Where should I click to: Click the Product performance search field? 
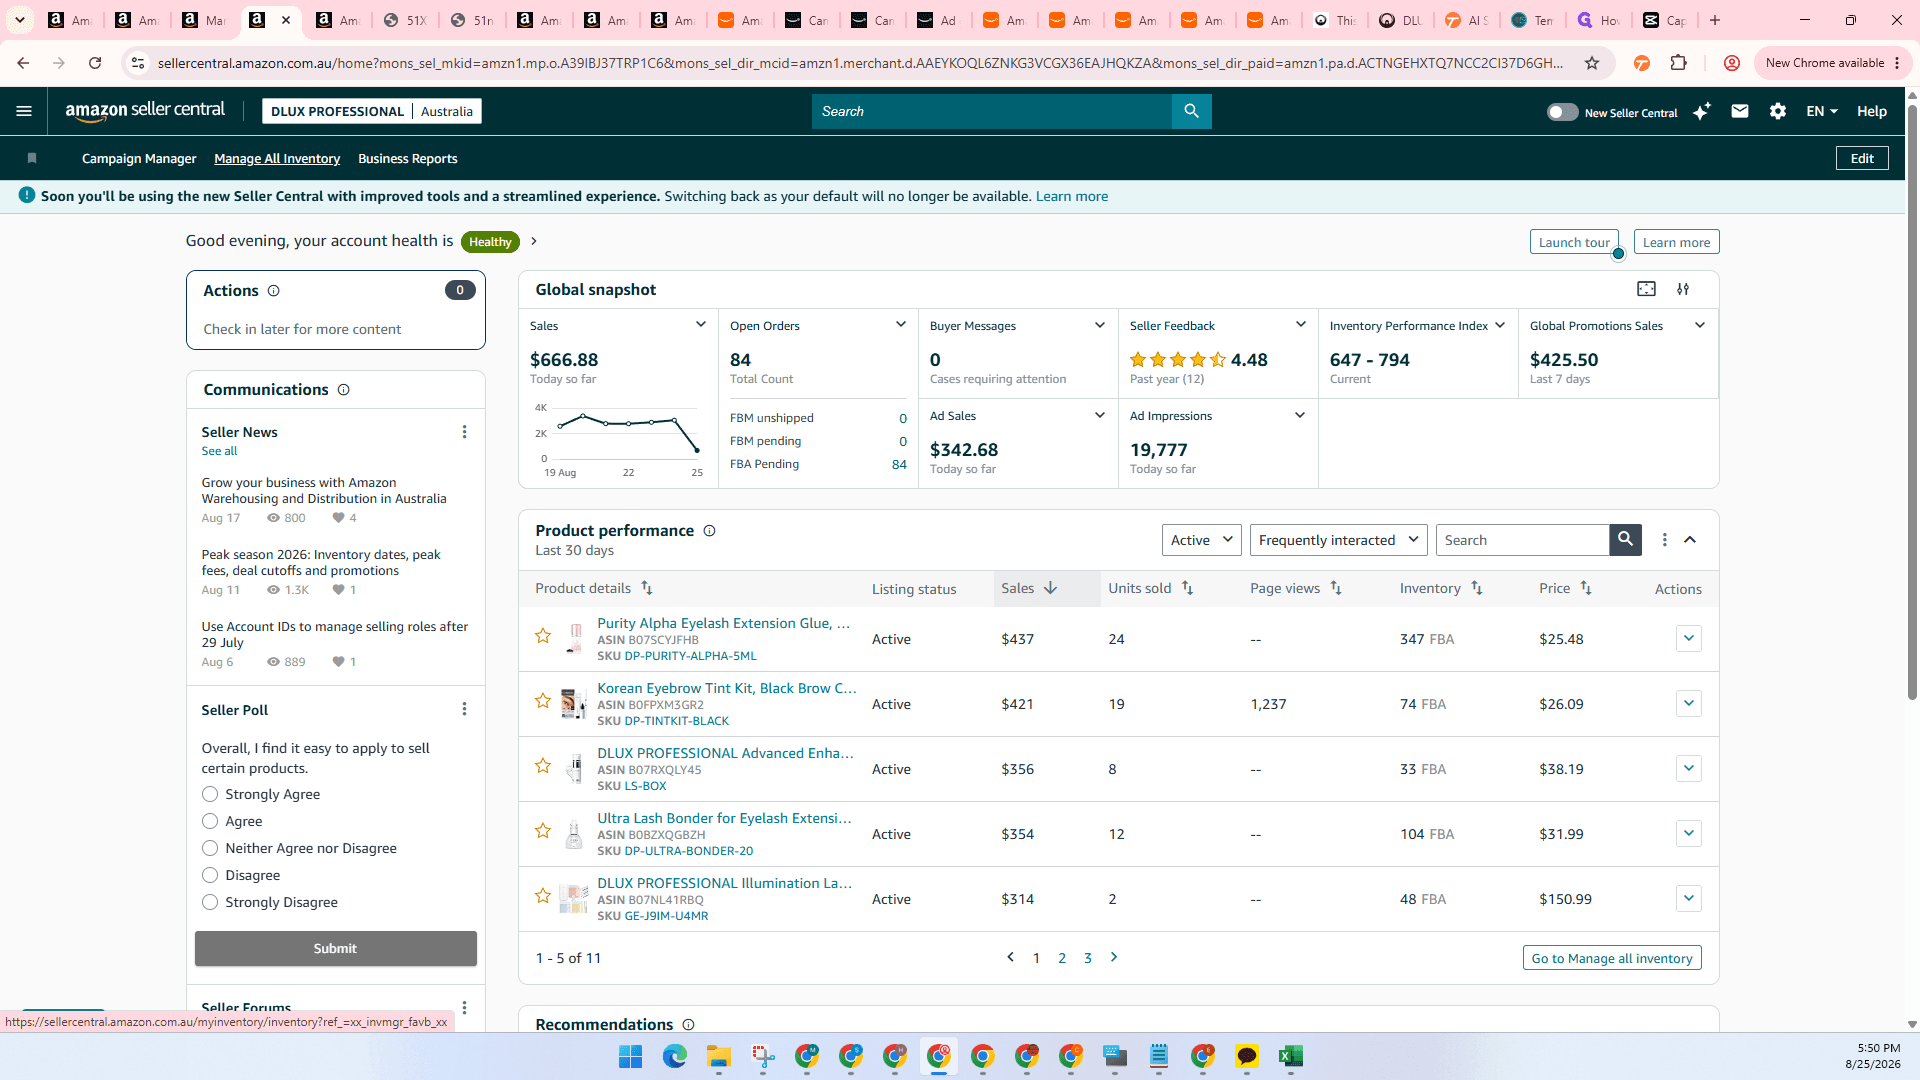pyautogui.click(x=1522, y=540)
